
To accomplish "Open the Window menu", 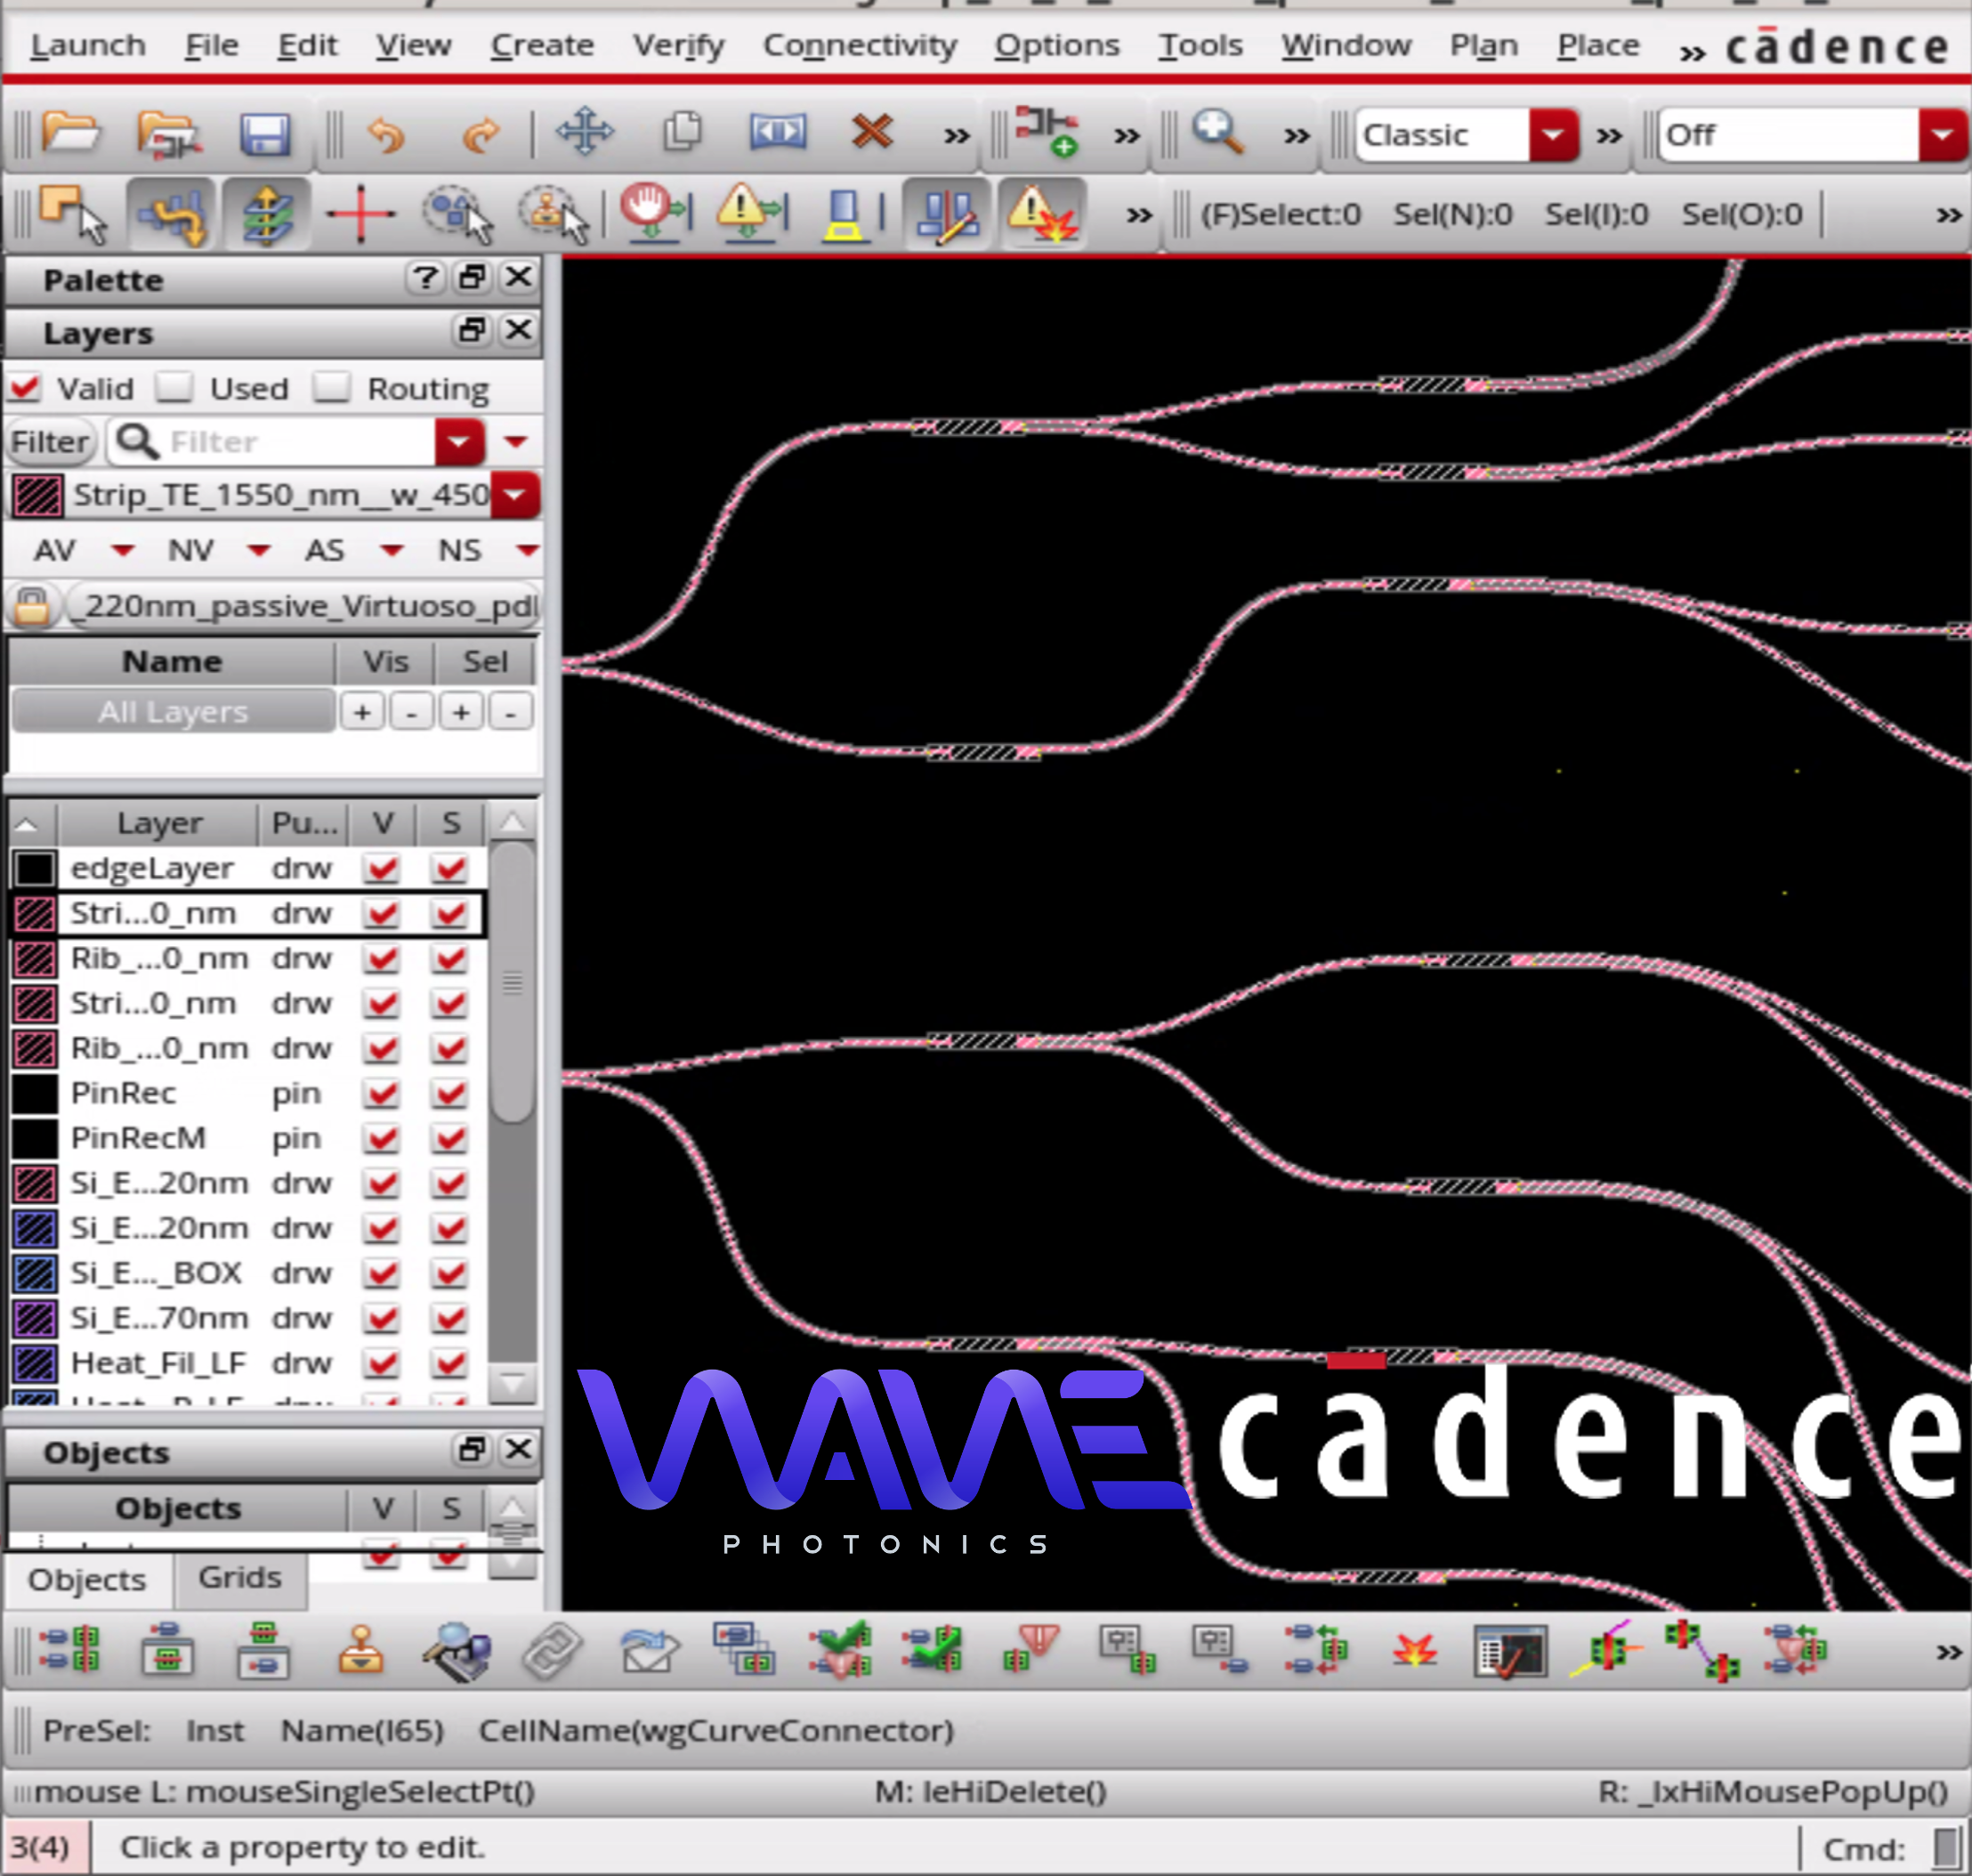I will (1346, 45).
